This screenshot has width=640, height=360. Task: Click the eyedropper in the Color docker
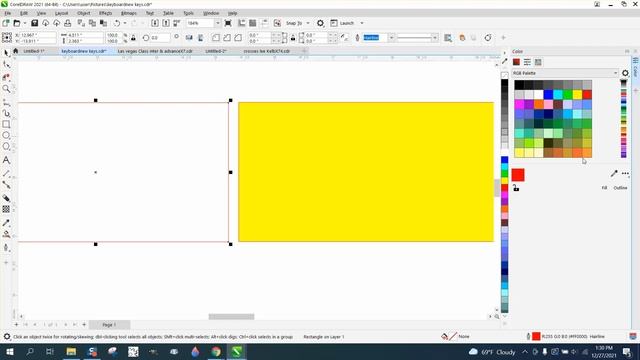pos(614,173)
